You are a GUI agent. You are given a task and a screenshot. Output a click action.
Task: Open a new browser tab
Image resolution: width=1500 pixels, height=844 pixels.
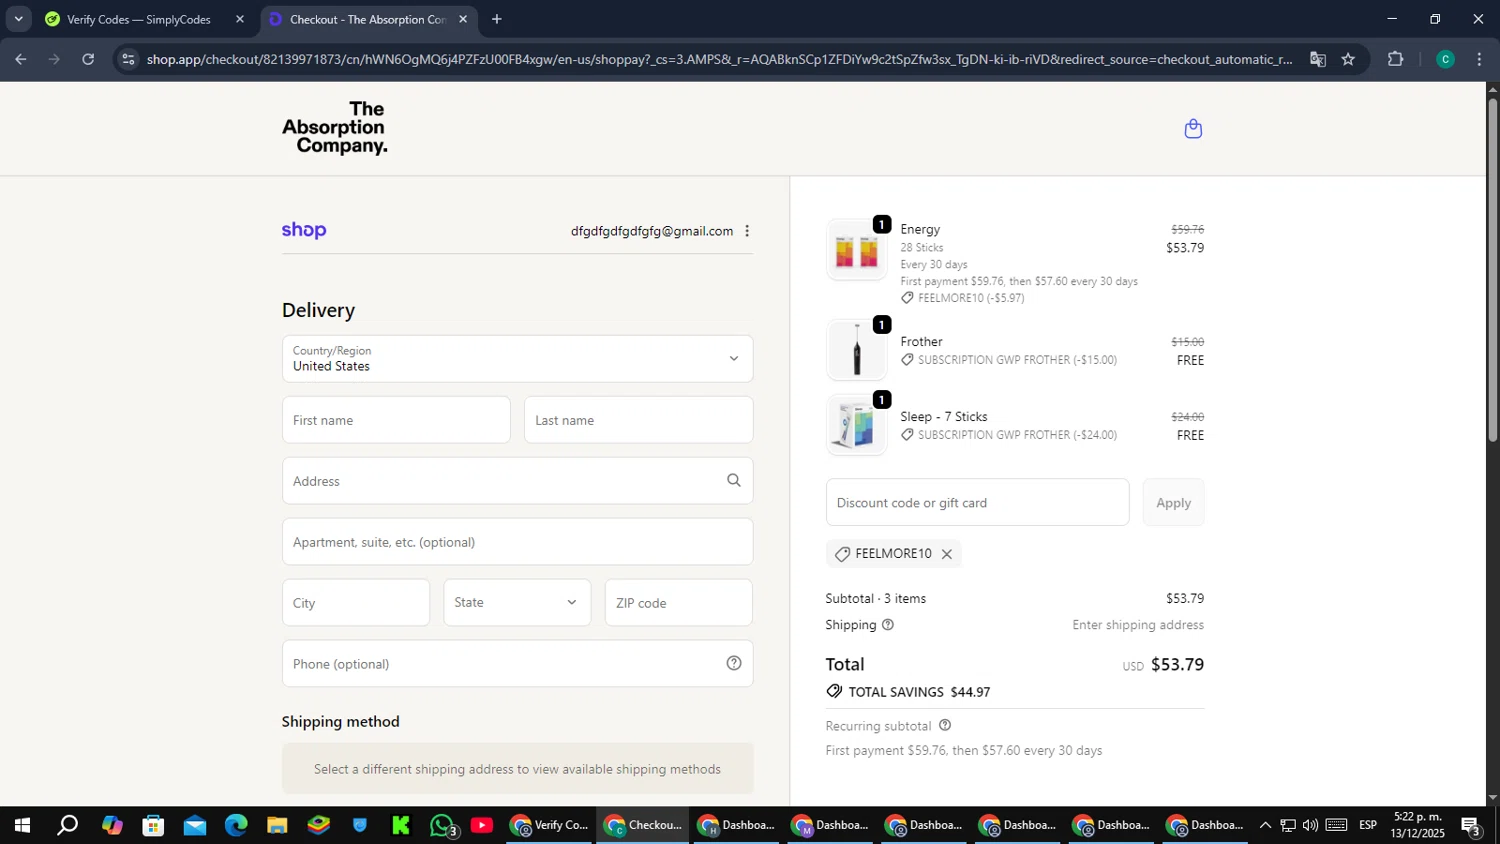497,19
